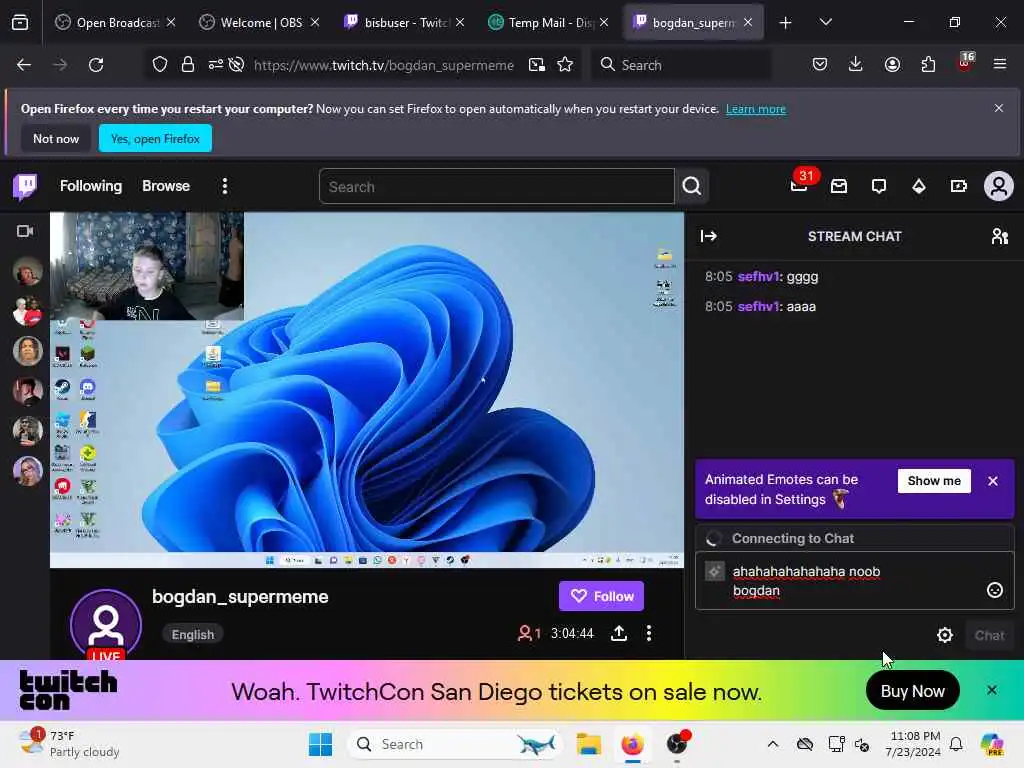The height and width of the screenshot is (768, 1024).
Task: Click the Twitch search input field
Action: pos(496,187)
